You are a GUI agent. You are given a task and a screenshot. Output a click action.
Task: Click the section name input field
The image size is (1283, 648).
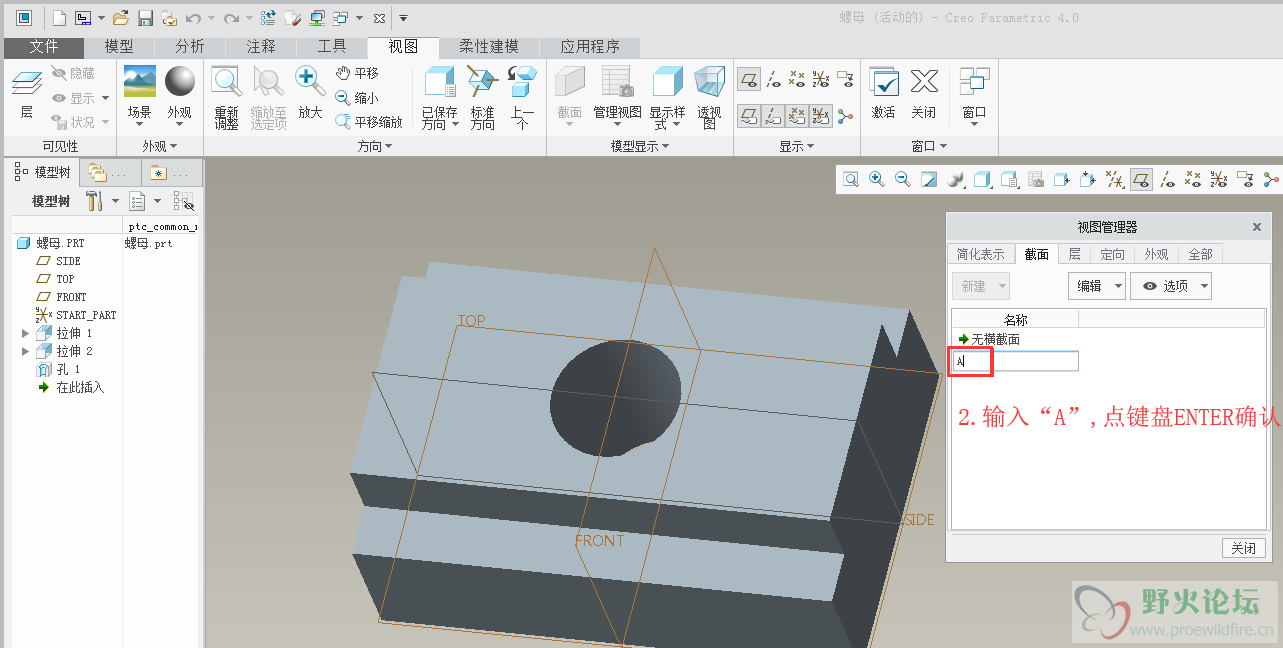pyautogui.click(x=1015, y=361)
